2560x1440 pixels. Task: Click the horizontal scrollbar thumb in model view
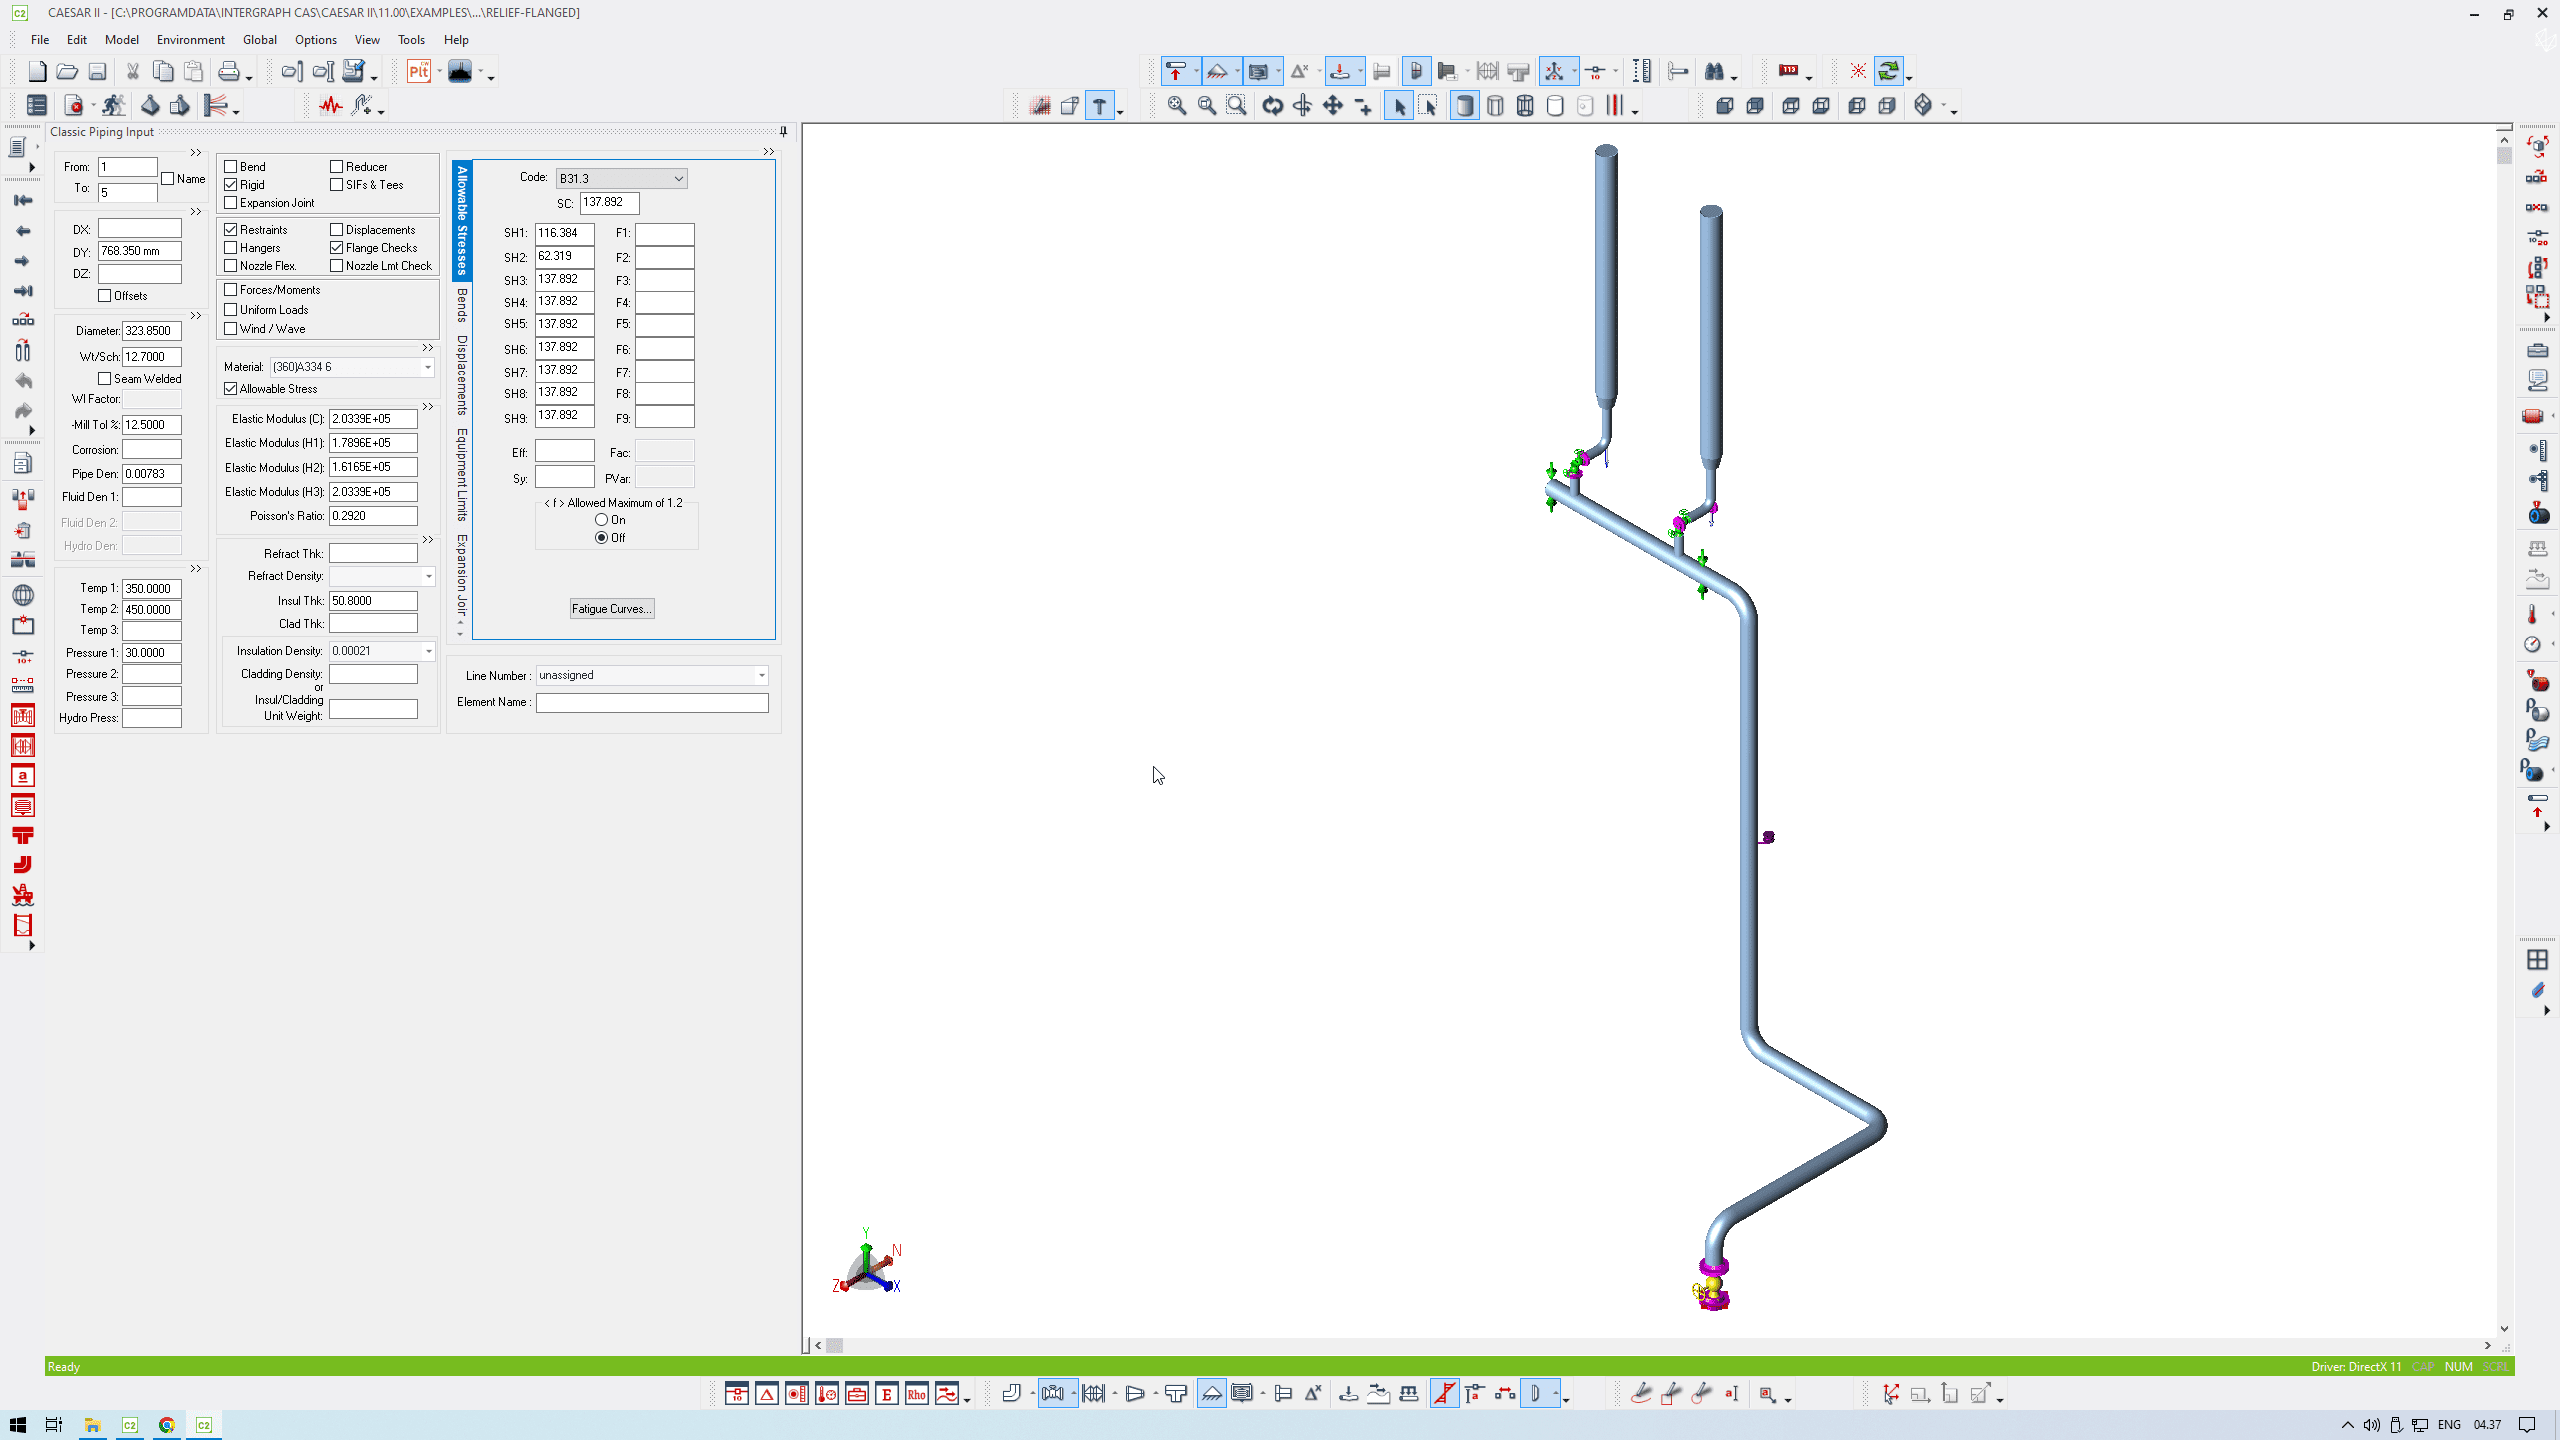(x=834, y=1346)
